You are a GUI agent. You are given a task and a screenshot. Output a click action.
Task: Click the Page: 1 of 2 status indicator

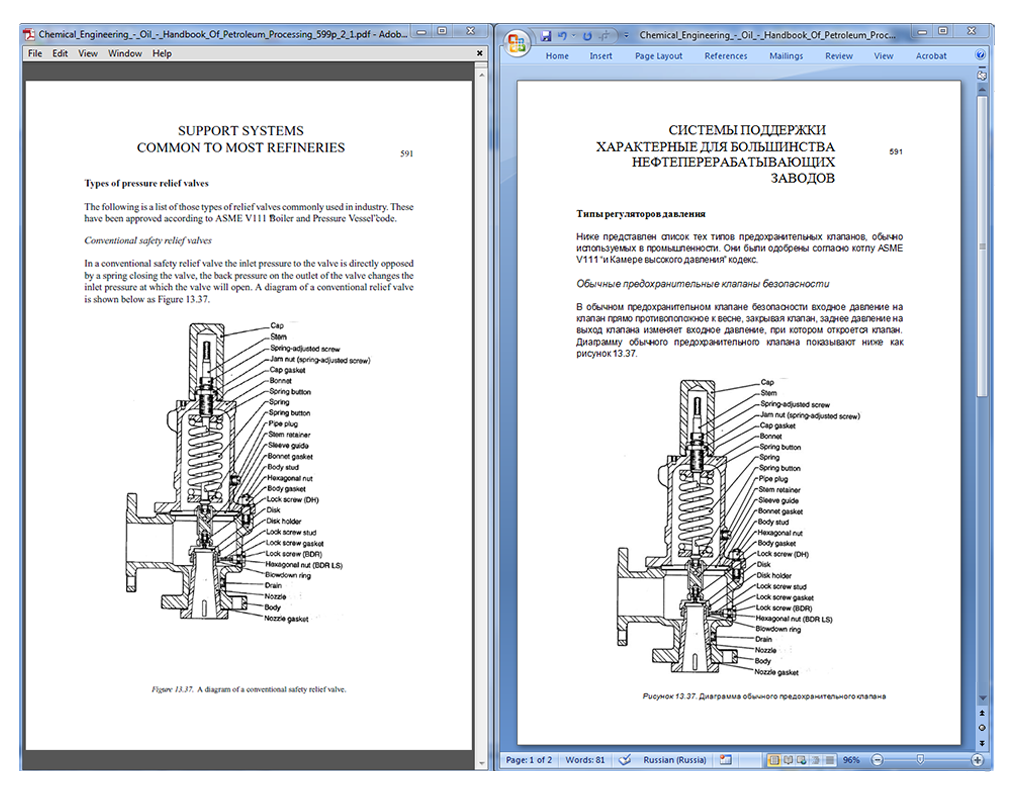tap(528, 760)
